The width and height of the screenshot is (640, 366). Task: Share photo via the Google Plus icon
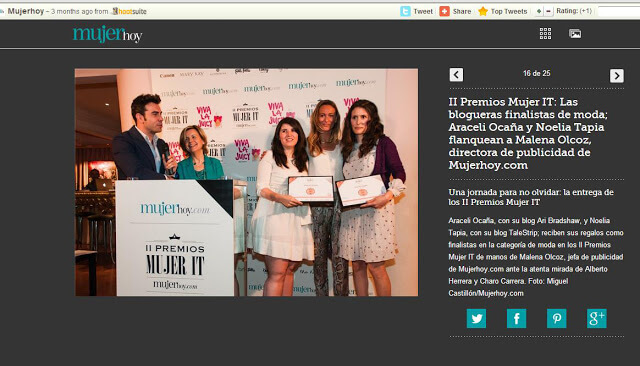597,318
